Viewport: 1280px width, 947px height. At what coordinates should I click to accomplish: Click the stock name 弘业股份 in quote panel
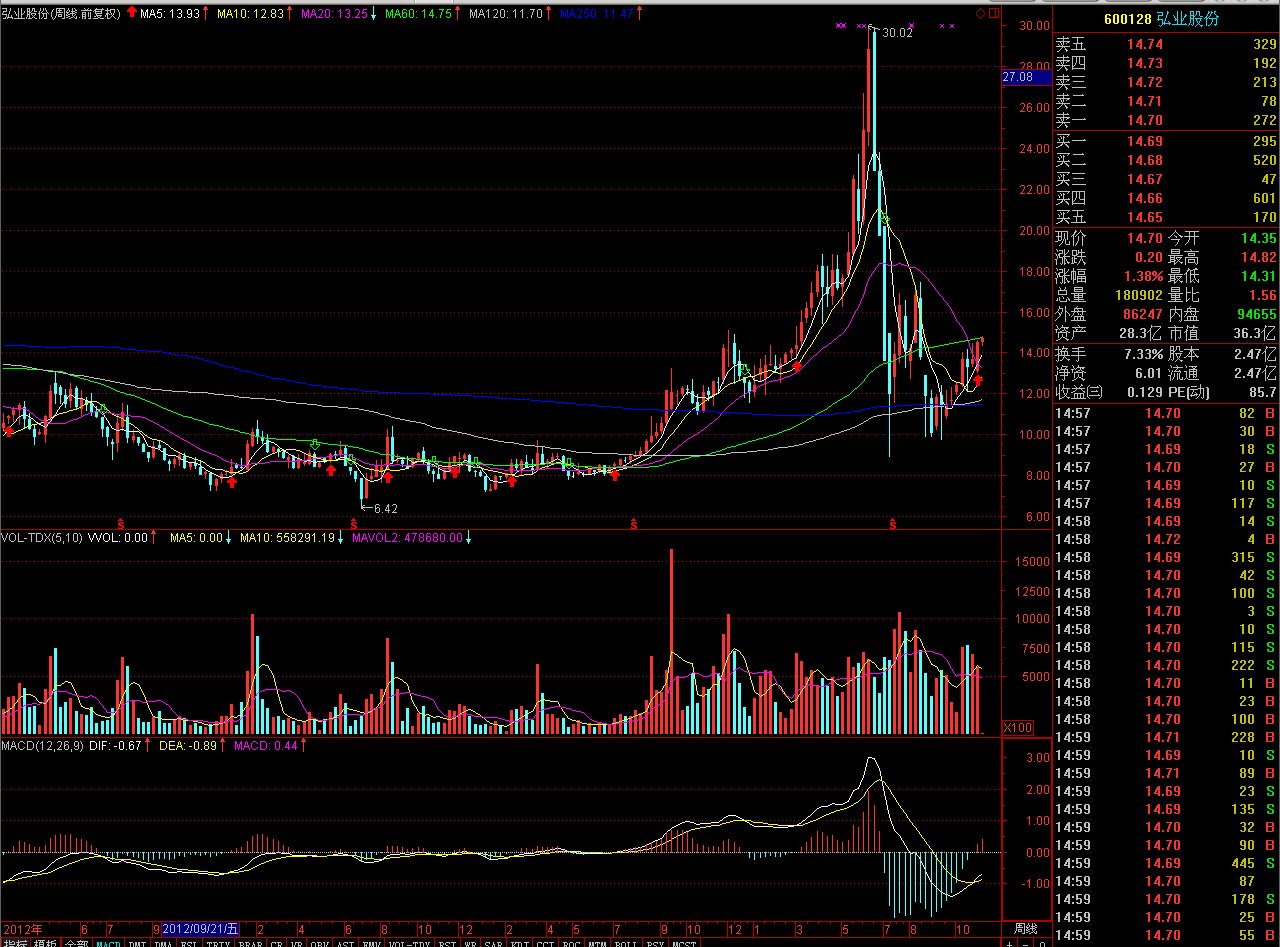pyautogui.click(x=1187, y=19)
